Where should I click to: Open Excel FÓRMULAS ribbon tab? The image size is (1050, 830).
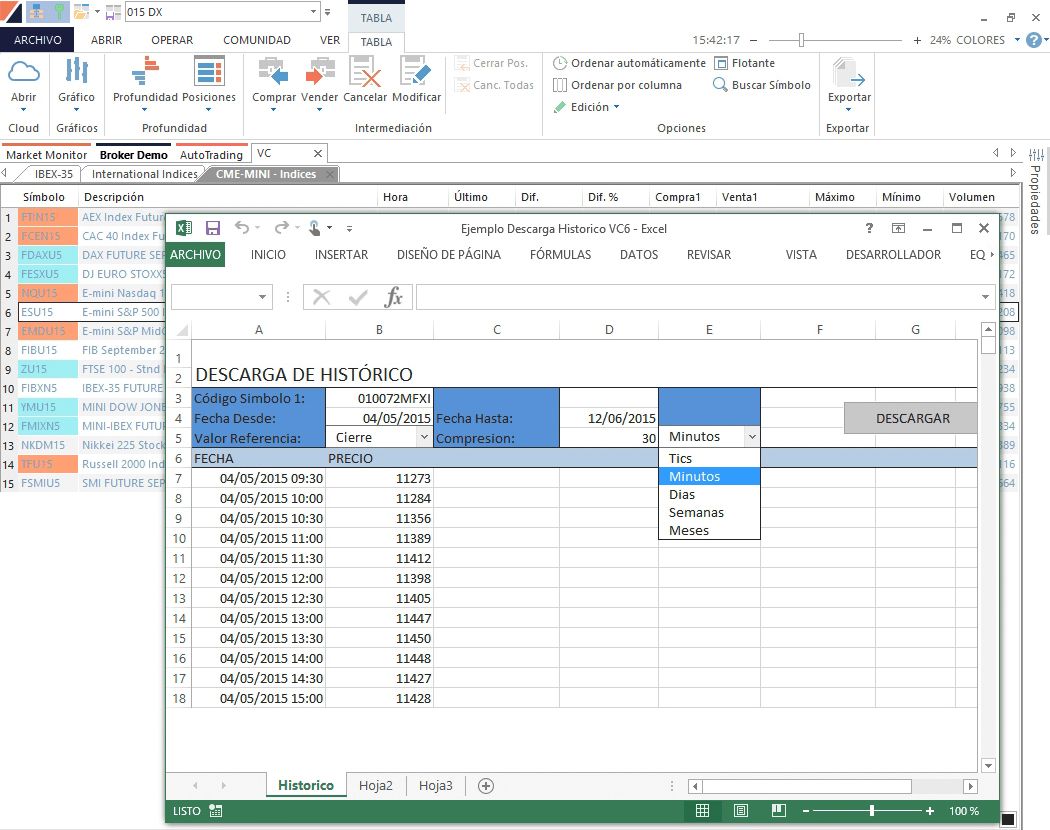560,255
